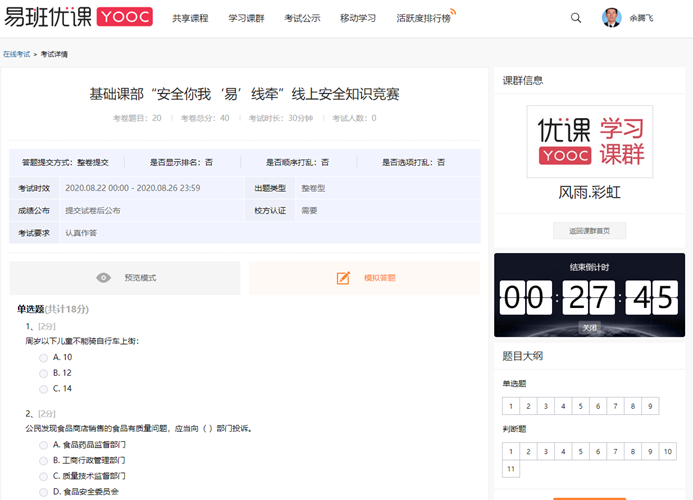Follow the 在线考试 breadcrumb link
The image size is (693, 500).
[x=16, y=54]
